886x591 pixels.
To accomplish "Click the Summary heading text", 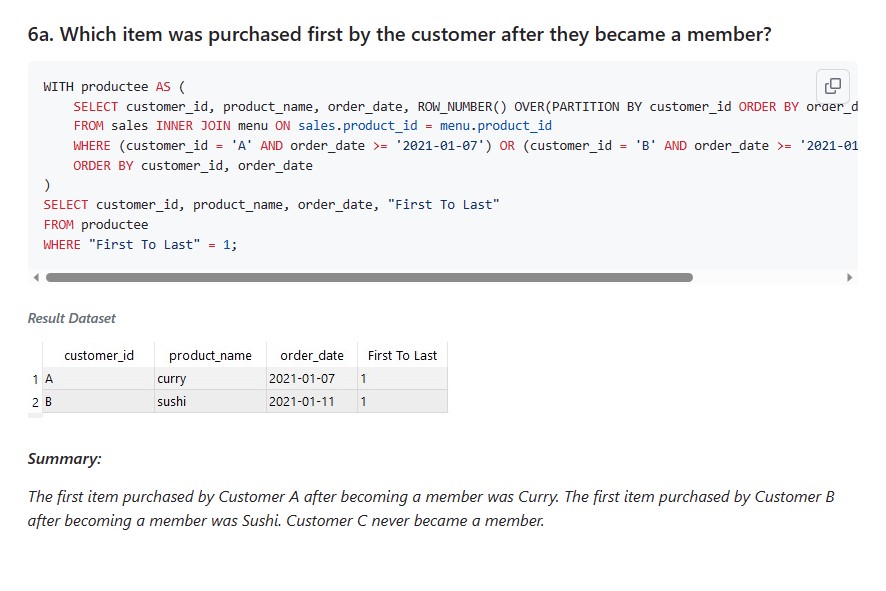I will (x=64, y=458).
